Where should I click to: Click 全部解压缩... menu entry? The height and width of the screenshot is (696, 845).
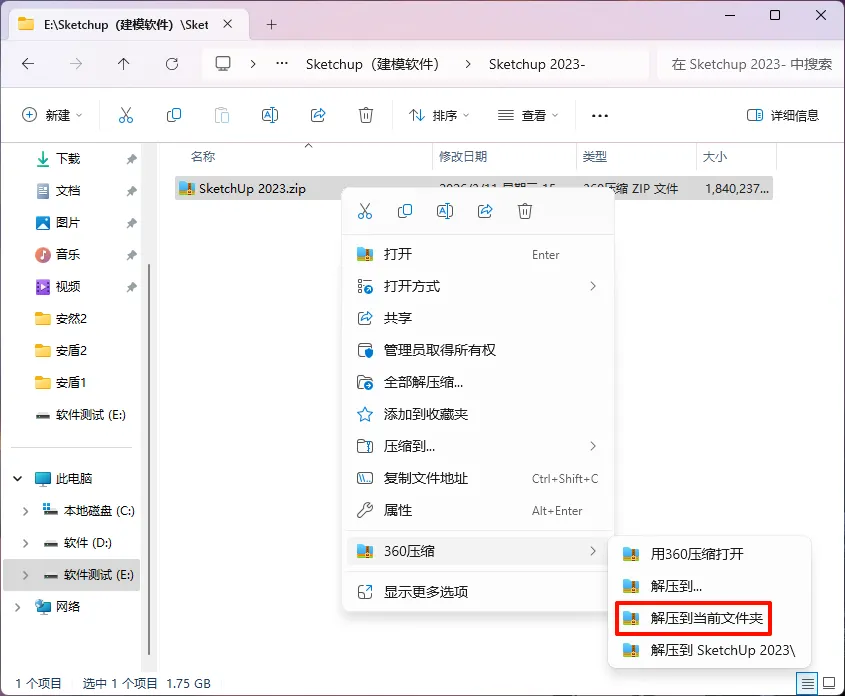click(x=479, y=382)
